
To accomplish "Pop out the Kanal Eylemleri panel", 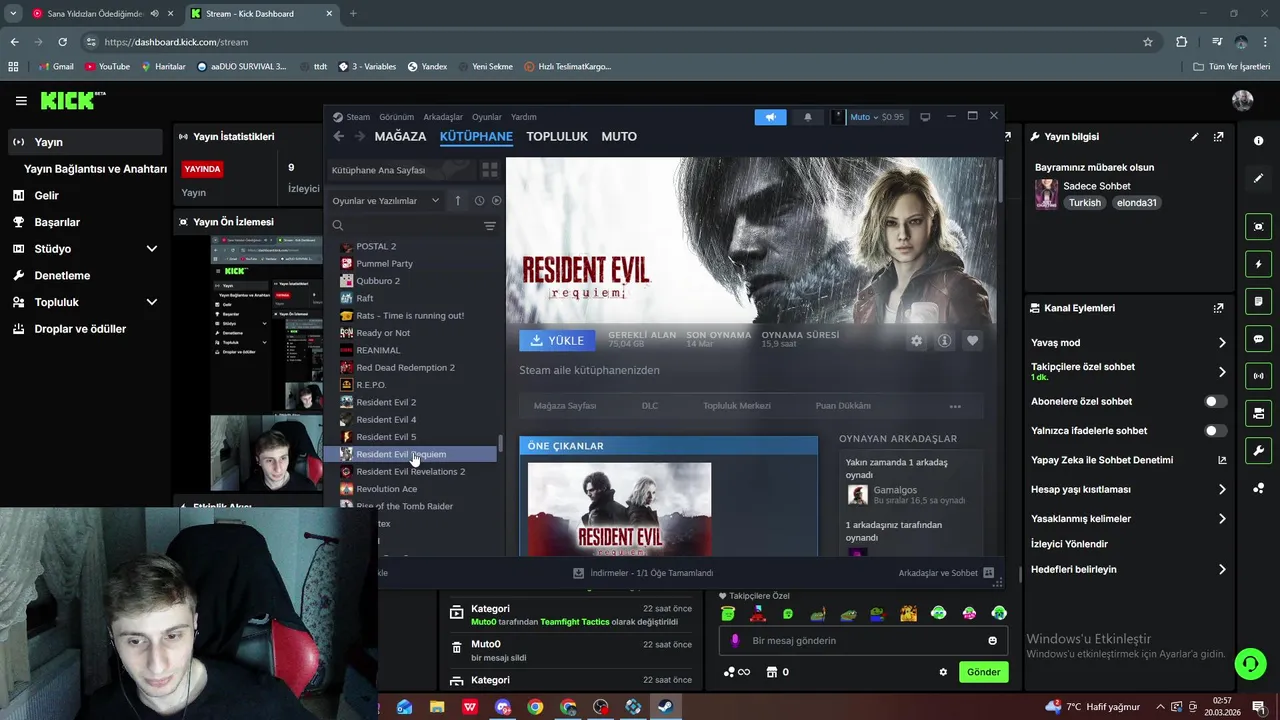I will [1218, 308].
